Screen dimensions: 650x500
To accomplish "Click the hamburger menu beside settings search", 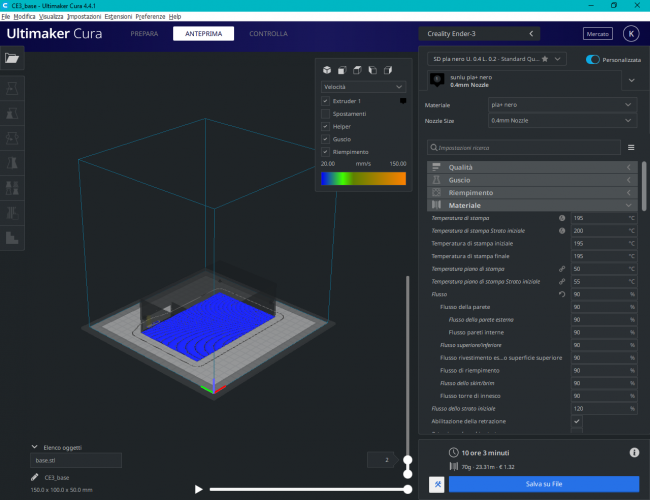I will click(x=631, y=147).
